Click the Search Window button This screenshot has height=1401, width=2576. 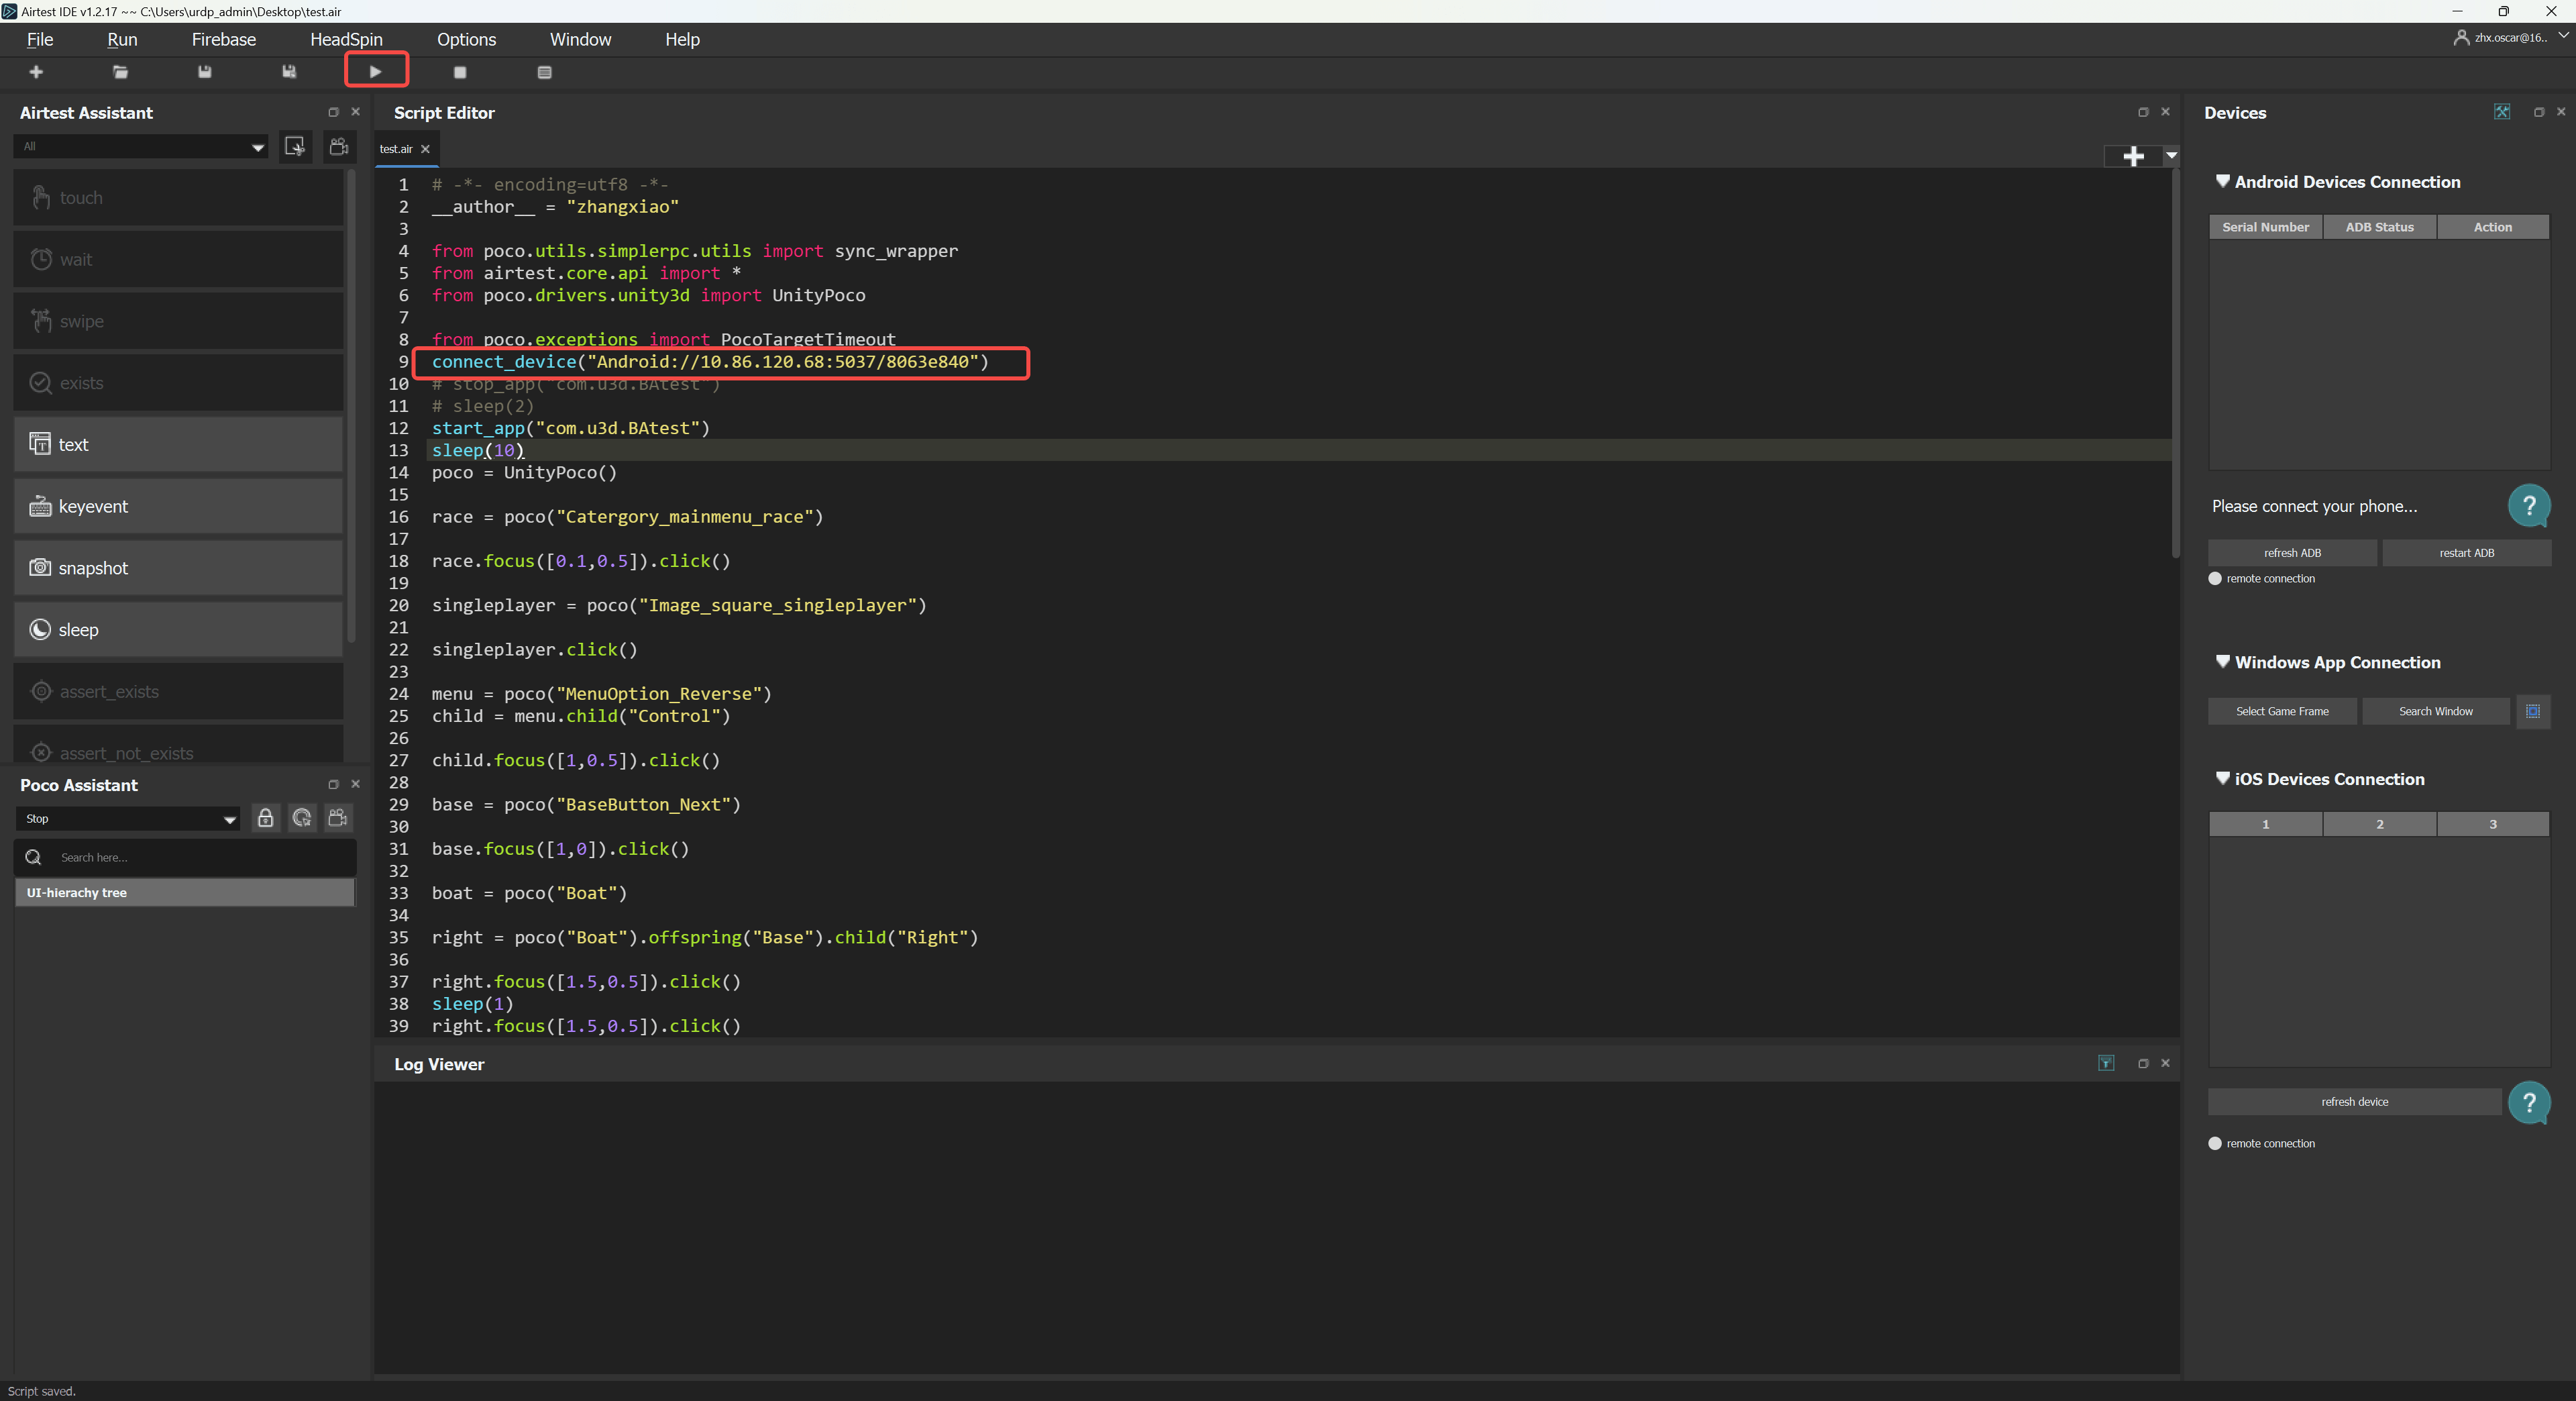coord(2435,711)
